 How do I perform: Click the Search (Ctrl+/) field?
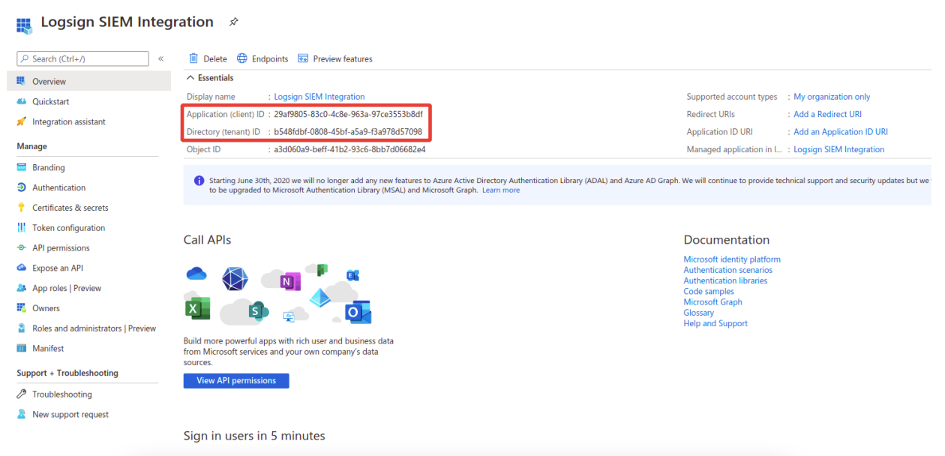click(x=82, y=58)
